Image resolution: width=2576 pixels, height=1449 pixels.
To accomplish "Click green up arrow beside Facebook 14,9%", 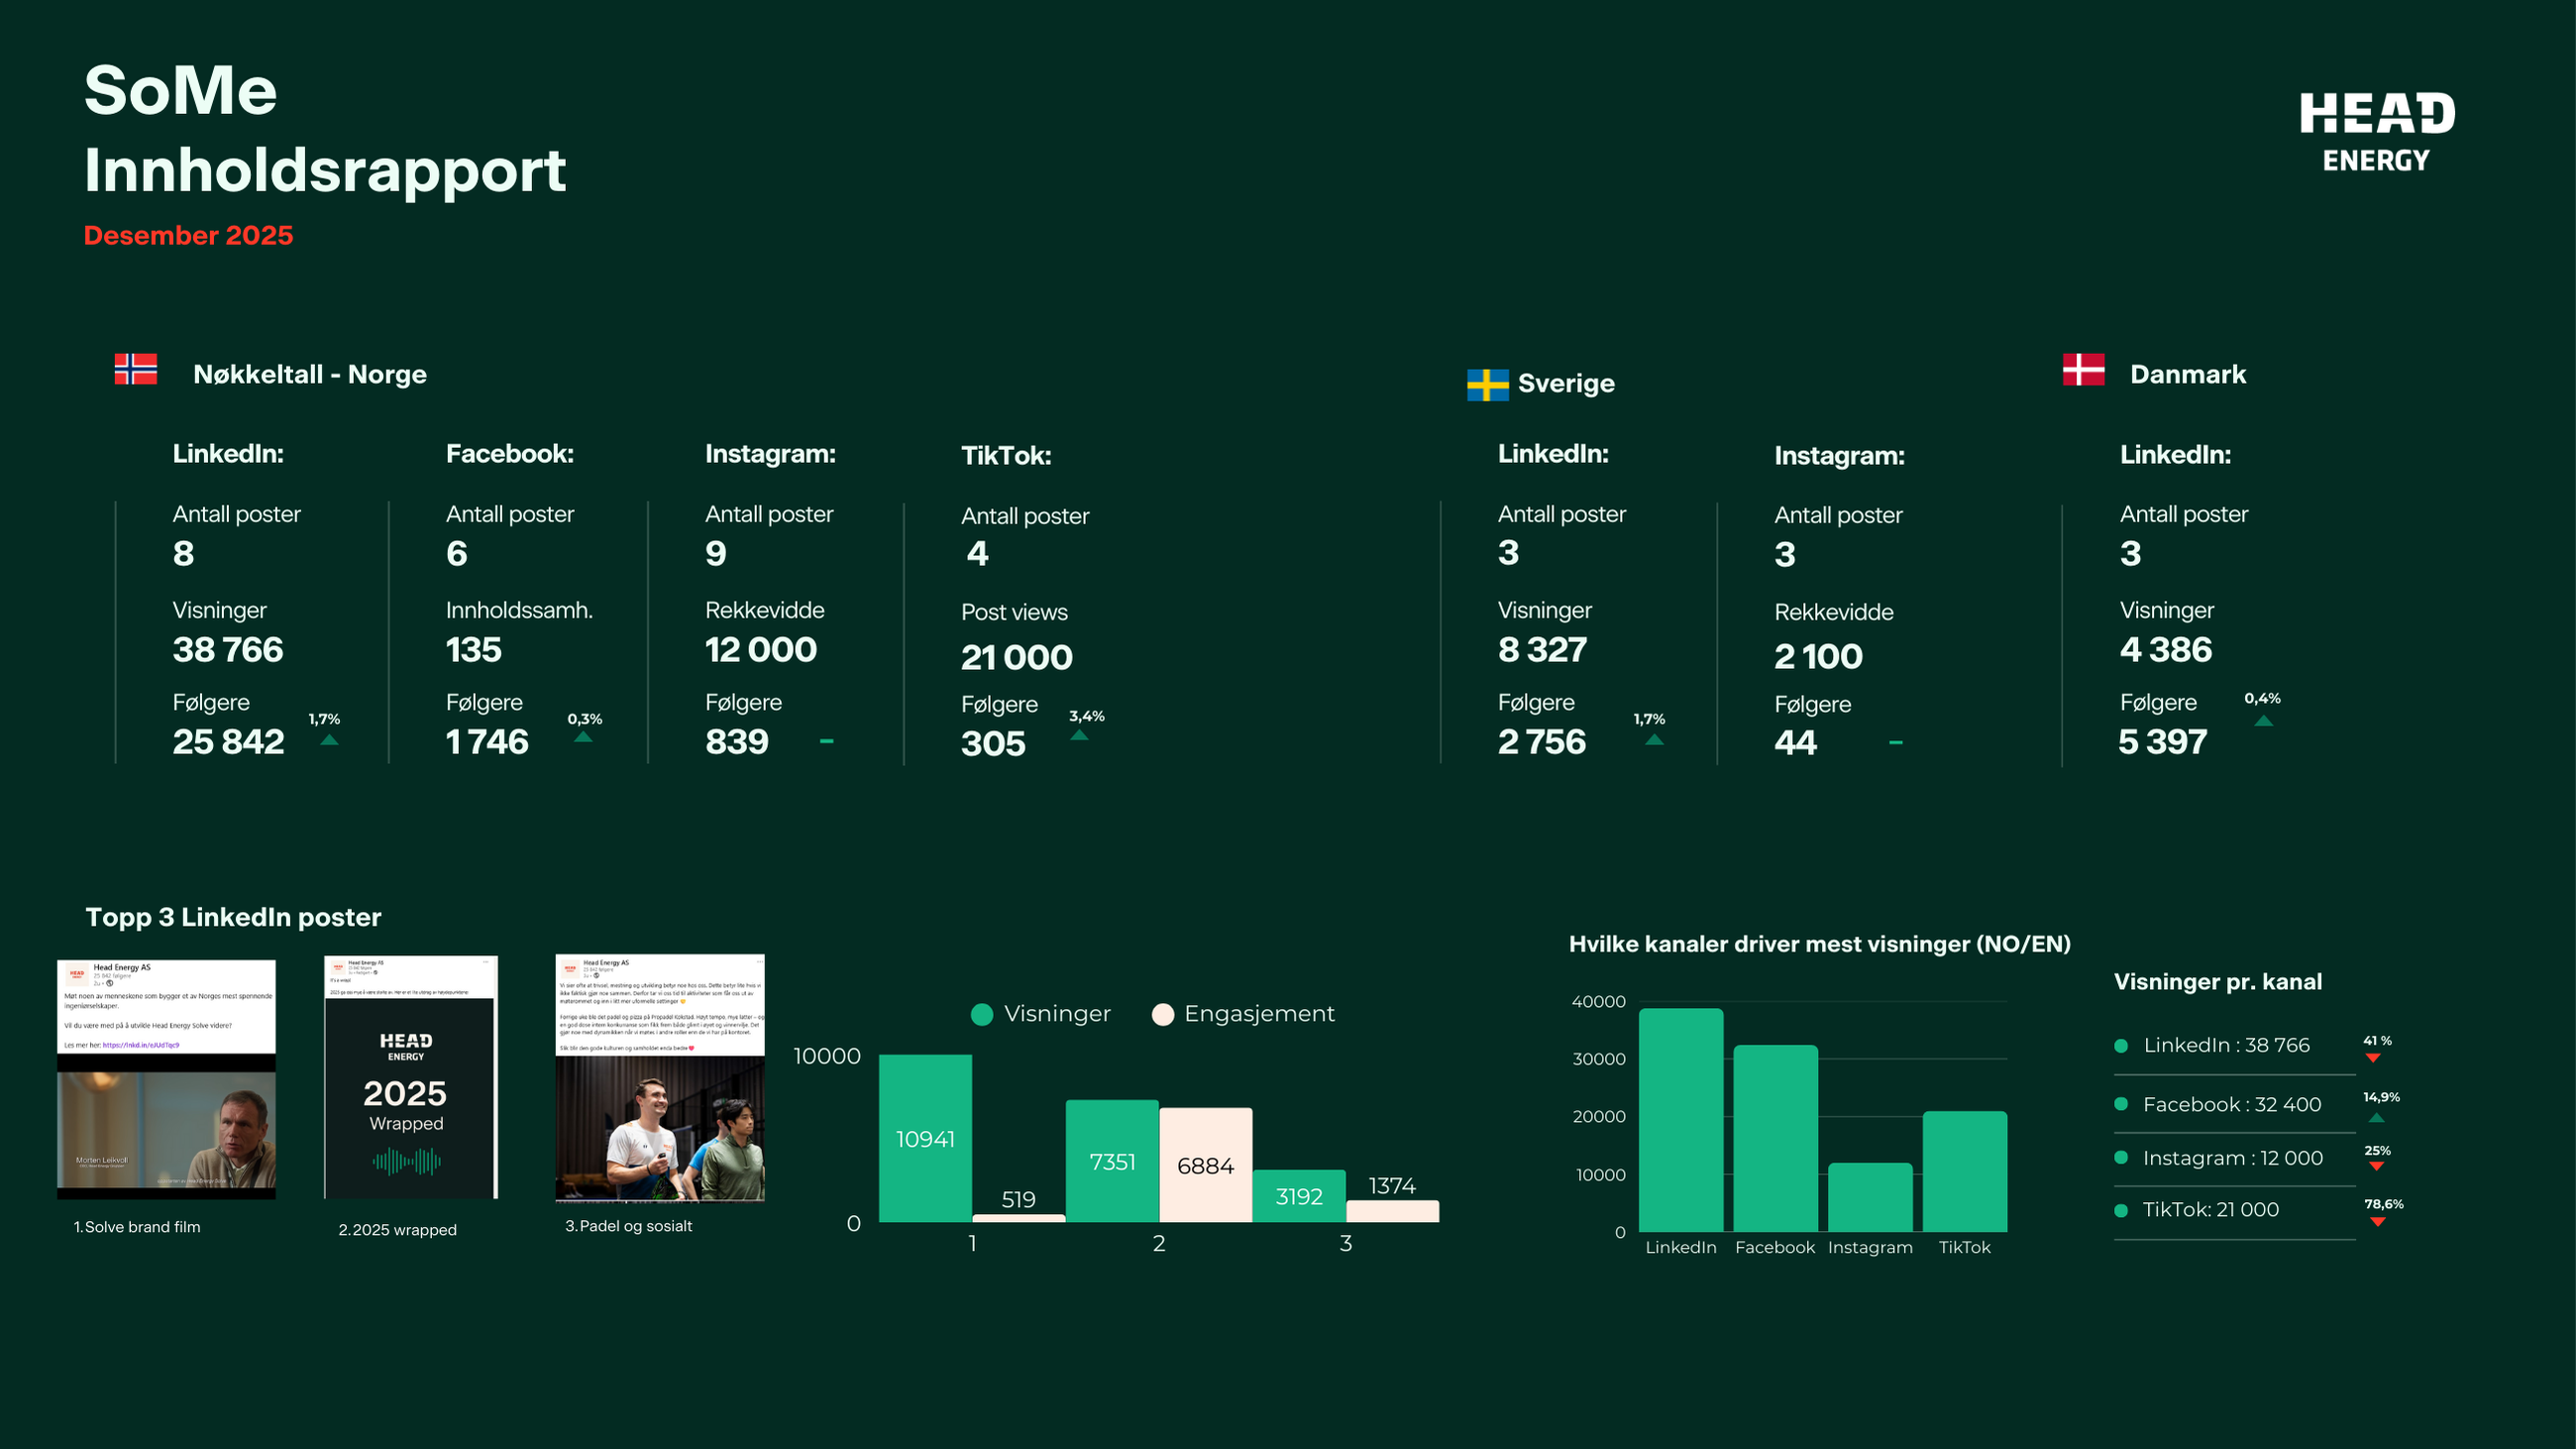I will point(2377,1117).
